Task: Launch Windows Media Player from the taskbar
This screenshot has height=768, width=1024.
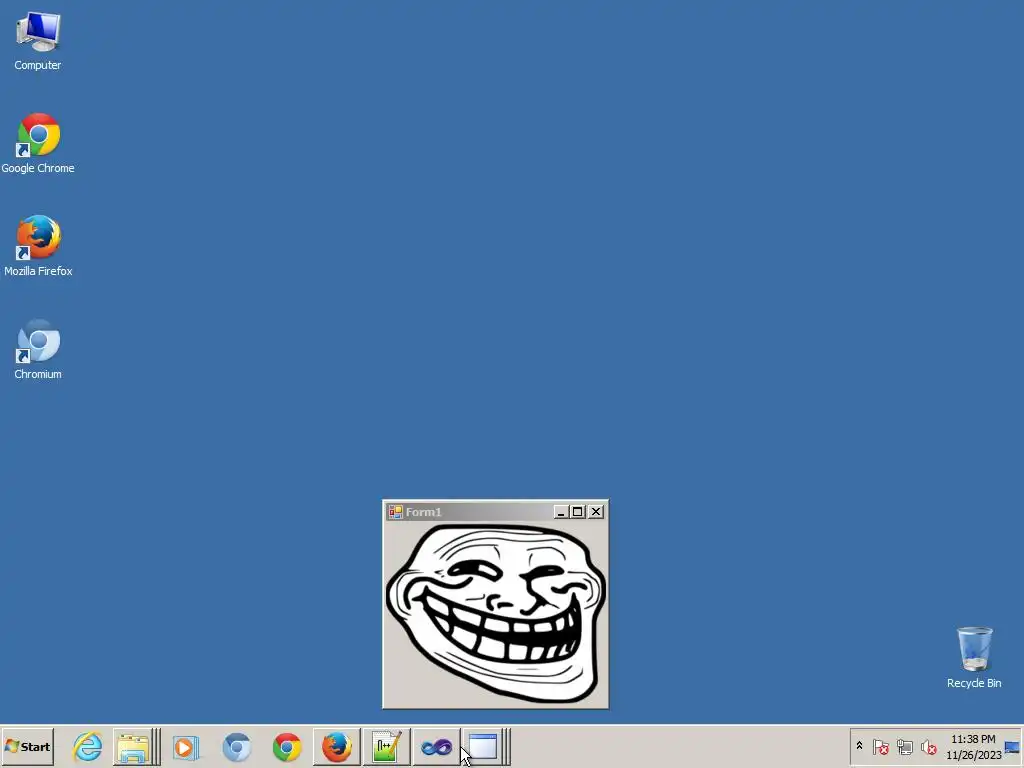Action: [186, 747]
